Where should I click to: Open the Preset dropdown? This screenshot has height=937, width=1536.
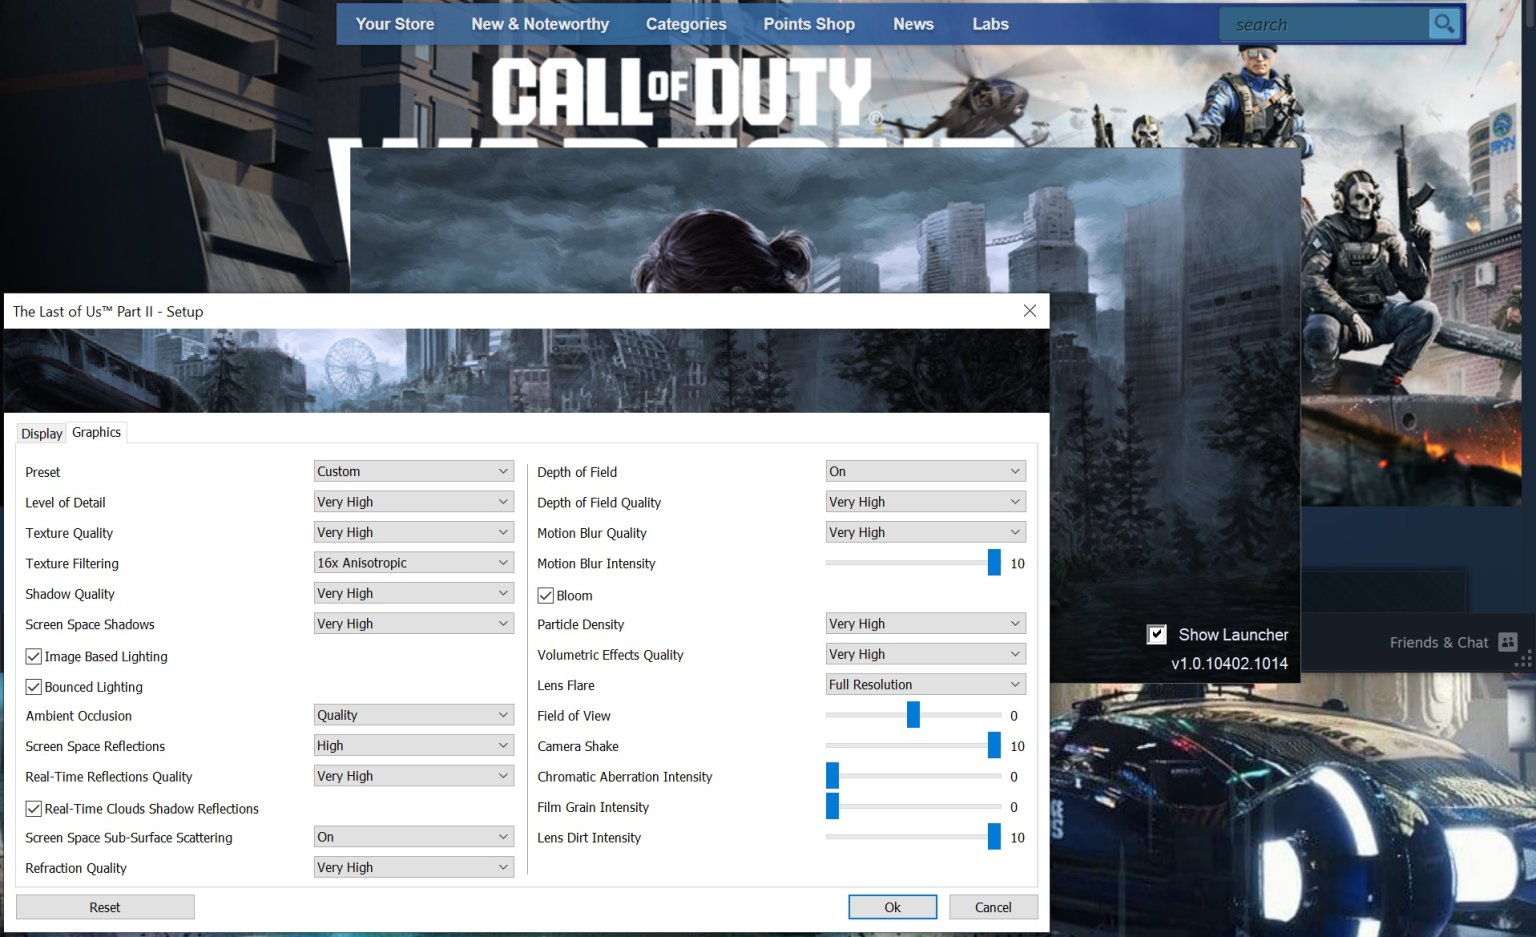[x=414, y=472]
